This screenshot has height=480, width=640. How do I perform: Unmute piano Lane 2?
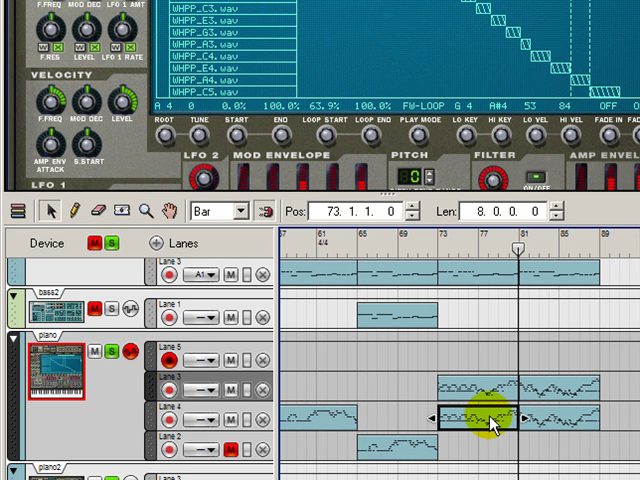point(231,450)
